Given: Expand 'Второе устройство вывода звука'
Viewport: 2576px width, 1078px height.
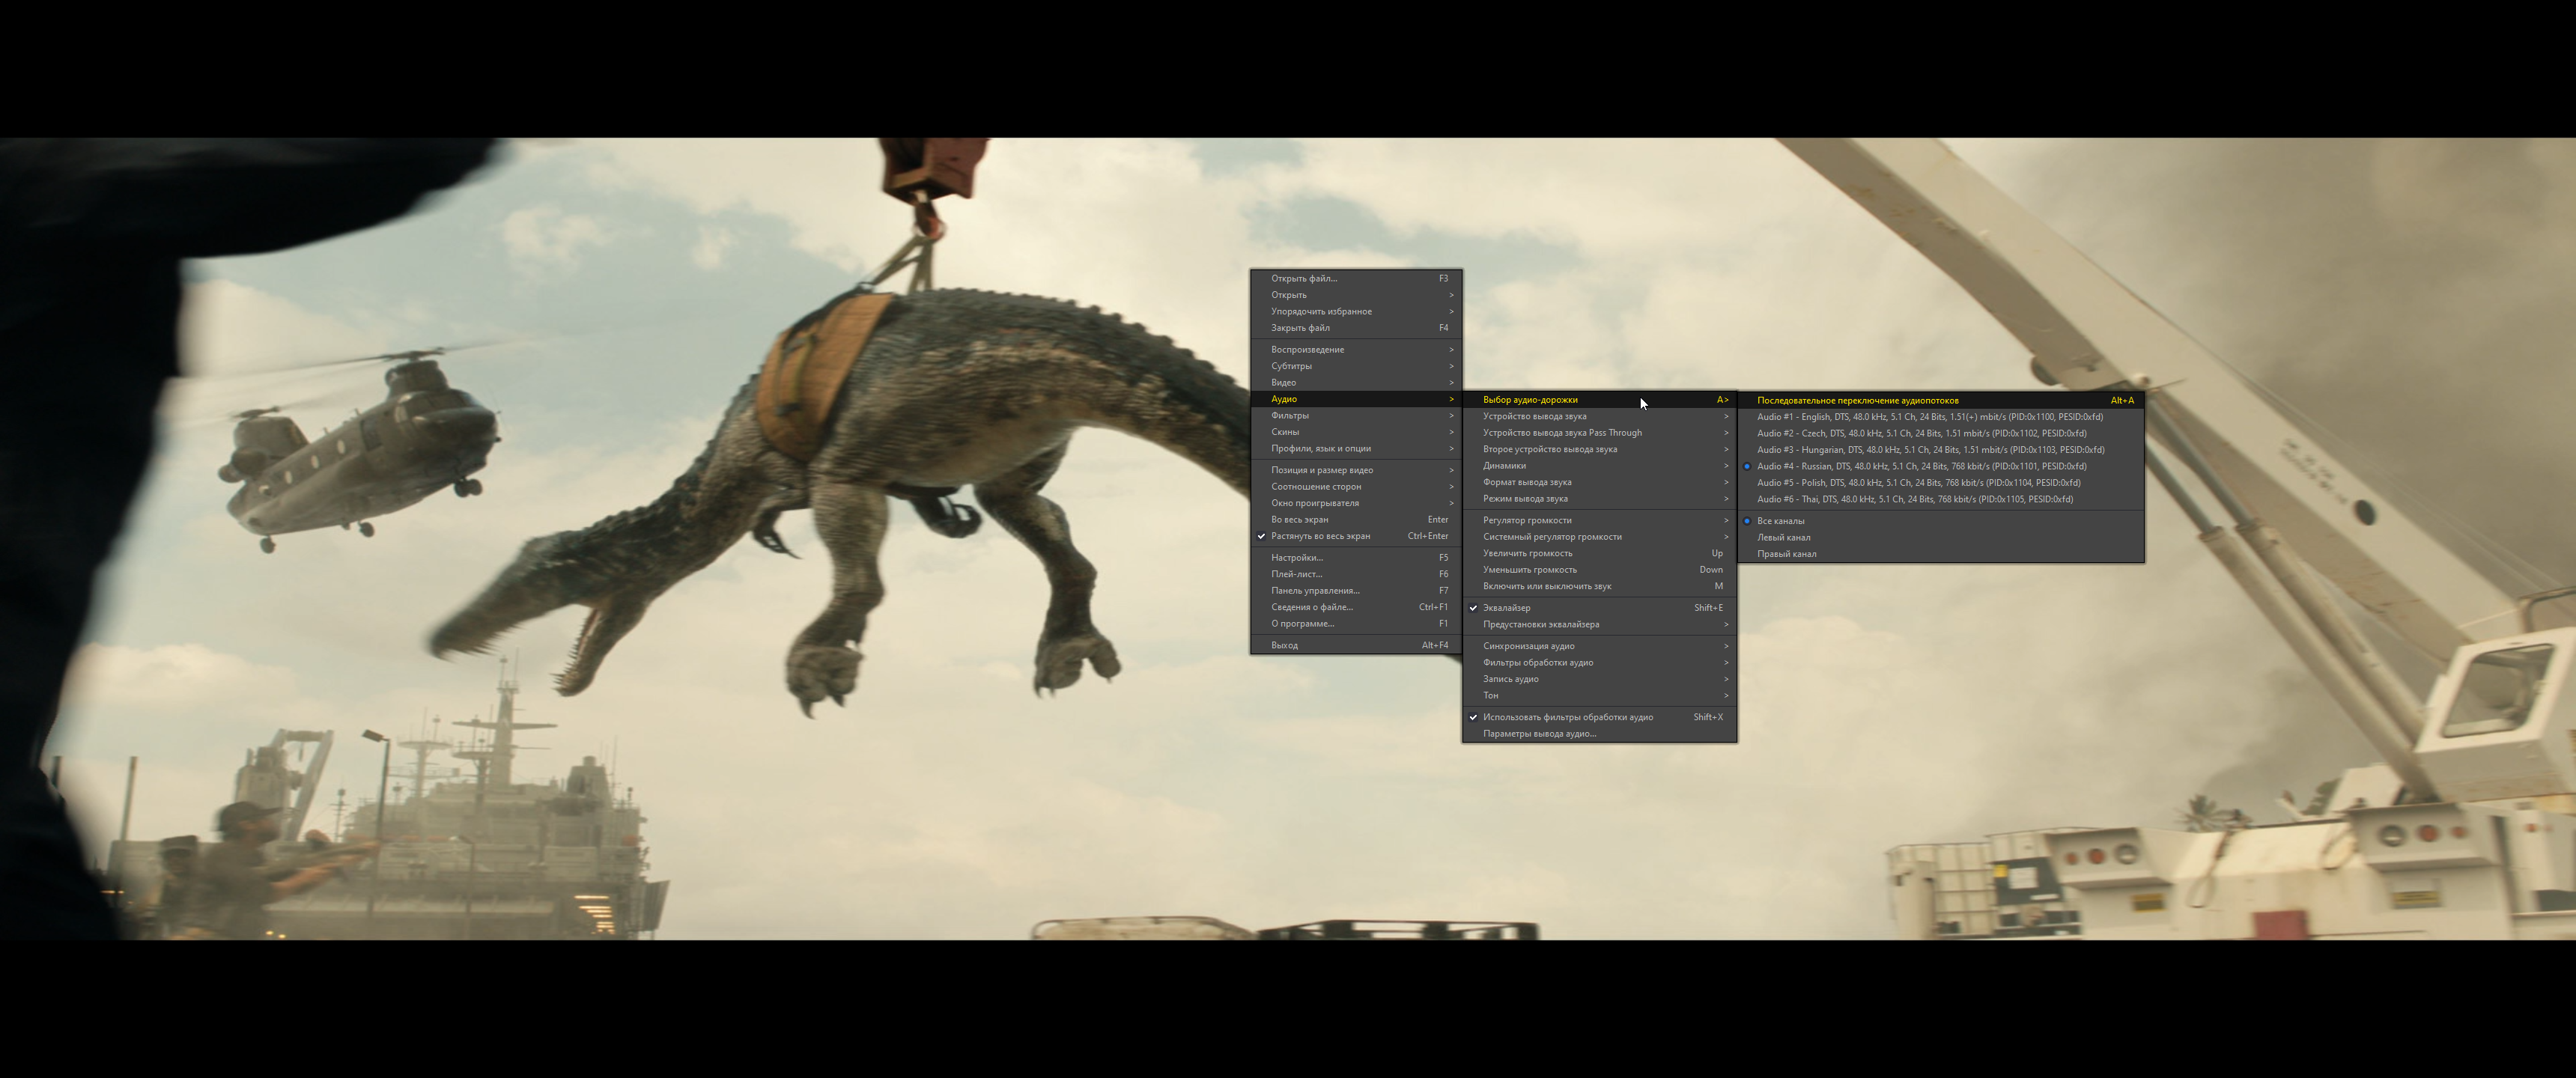Looking at the screenshot, I should point(1599,449).
